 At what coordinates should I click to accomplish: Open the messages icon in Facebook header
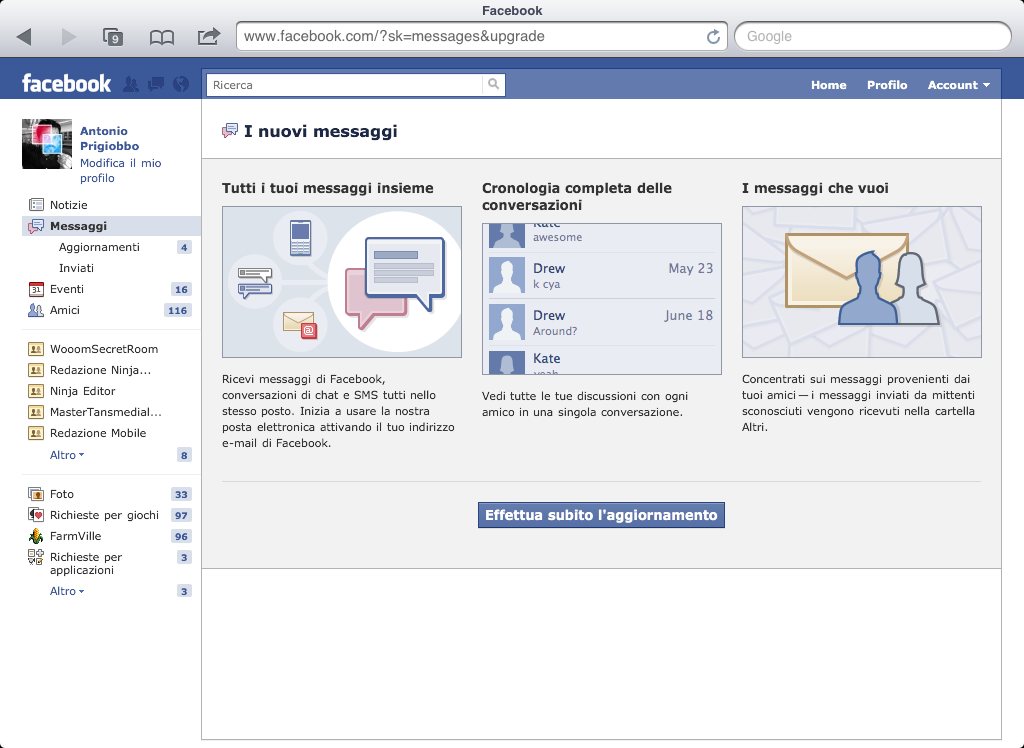click(x=156, y=84)
